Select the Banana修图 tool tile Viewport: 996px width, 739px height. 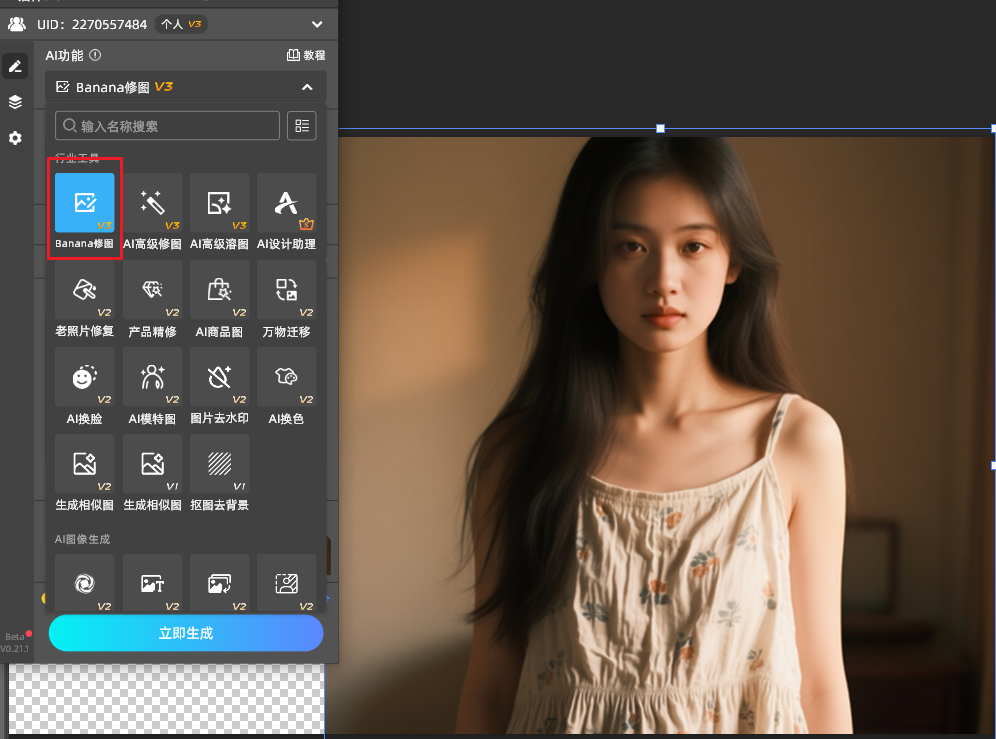tap(85, 204)
